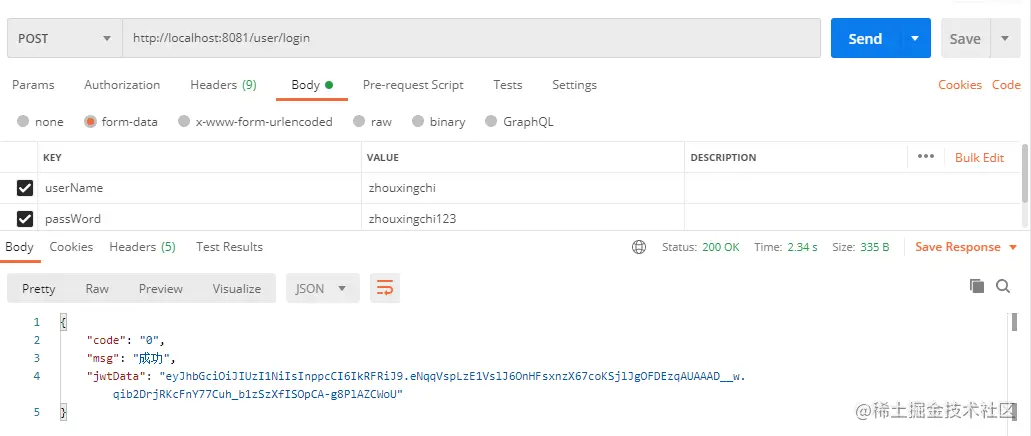Image resolution: width=1031 pixels, height=436 pixels.
Task: Select the raw radio button
Action: (x=359, y=122)
